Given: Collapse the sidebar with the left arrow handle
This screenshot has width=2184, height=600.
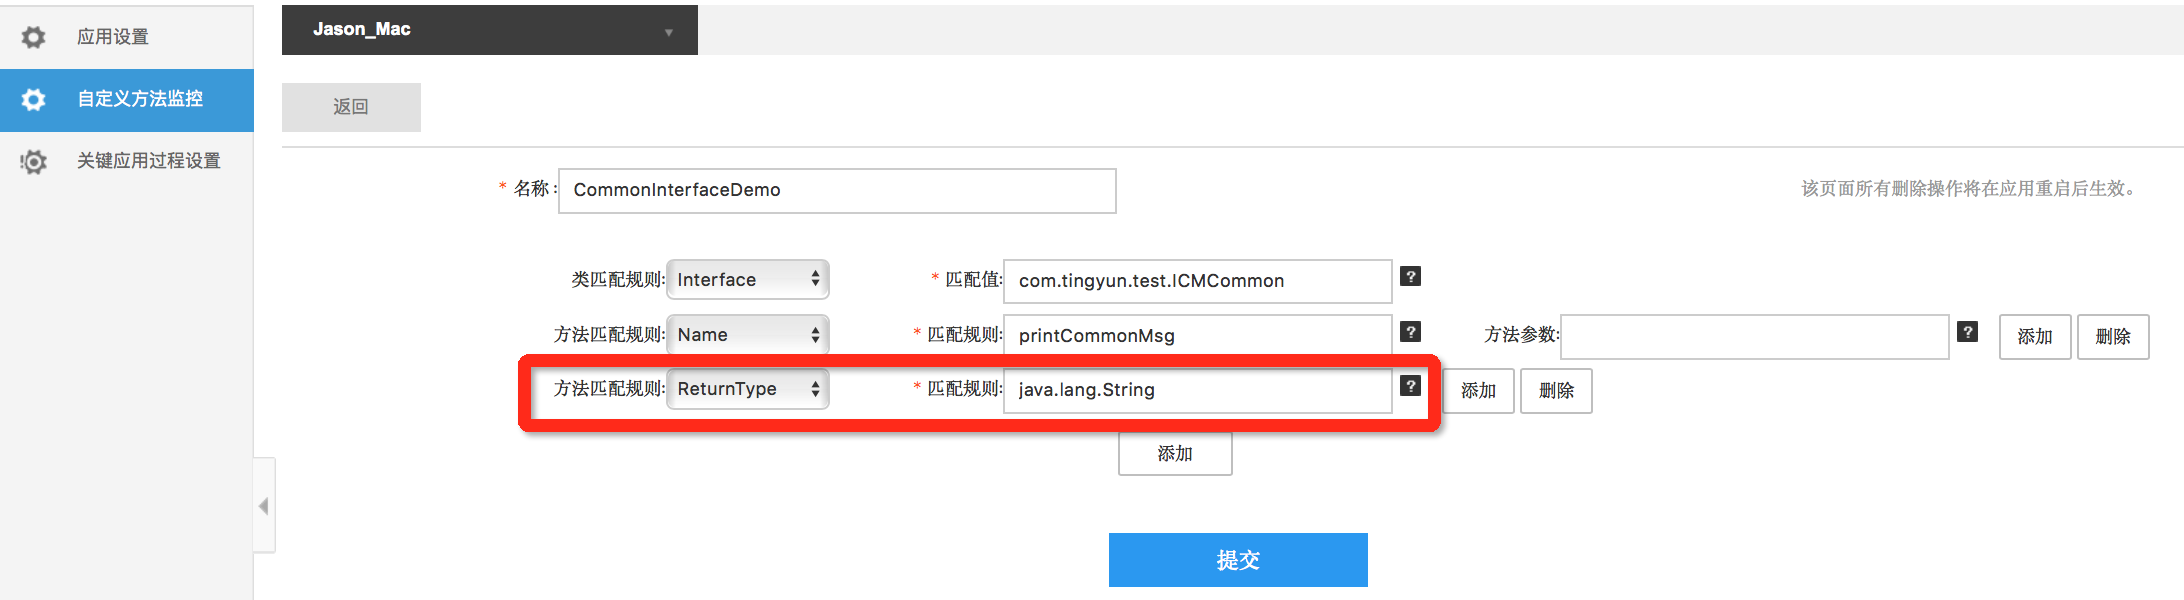Looking at the screenshot, I should 264,506.
